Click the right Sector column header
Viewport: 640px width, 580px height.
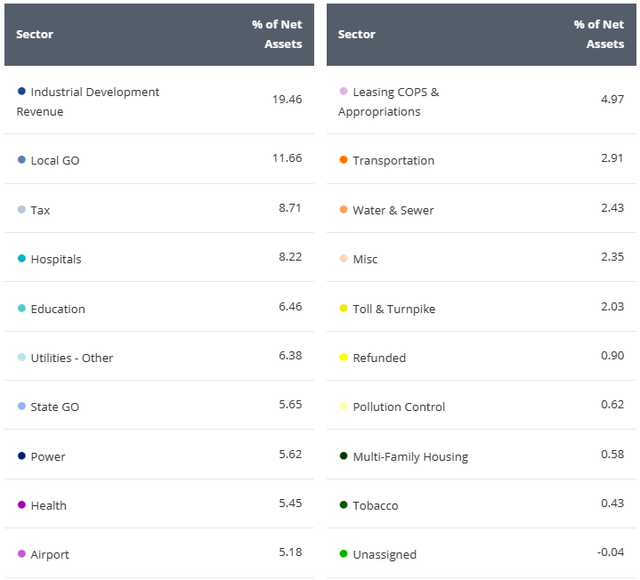[x=357, y=34]
